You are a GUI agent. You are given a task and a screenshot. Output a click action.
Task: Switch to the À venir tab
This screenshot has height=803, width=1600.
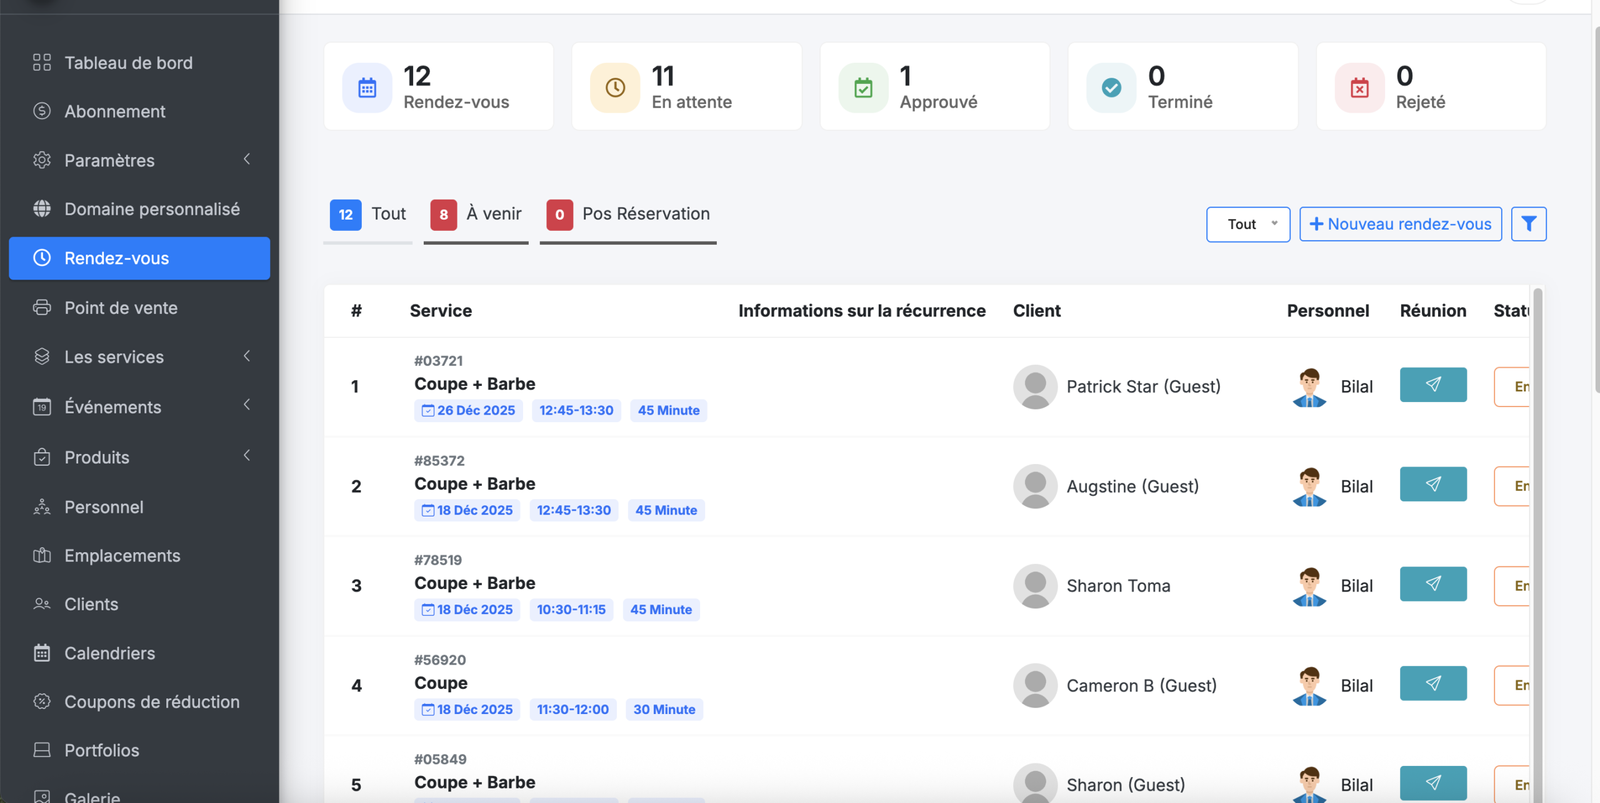pos(476,214)
